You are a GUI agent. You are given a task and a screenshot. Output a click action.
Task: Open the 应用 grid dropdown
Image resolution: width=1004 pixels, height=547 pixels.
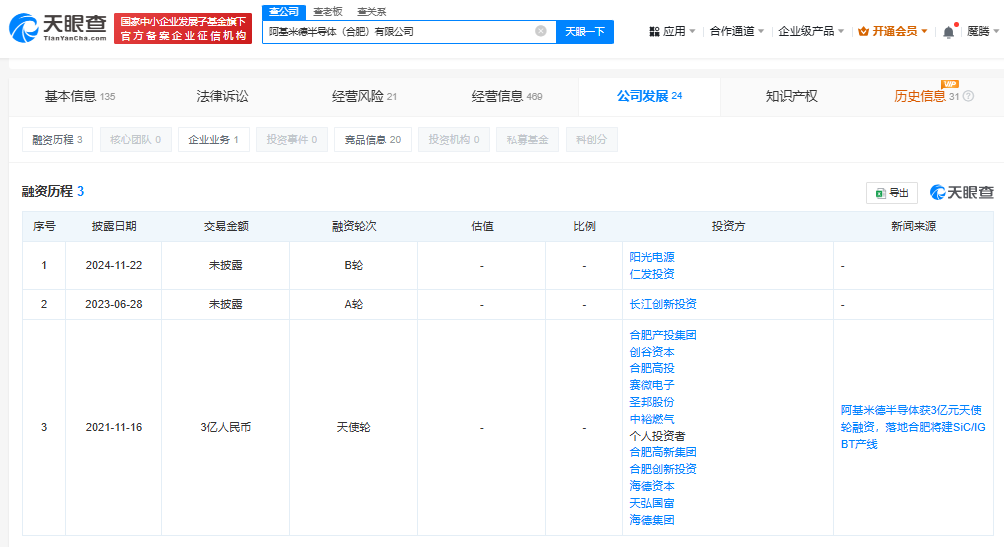pos(672,31)
